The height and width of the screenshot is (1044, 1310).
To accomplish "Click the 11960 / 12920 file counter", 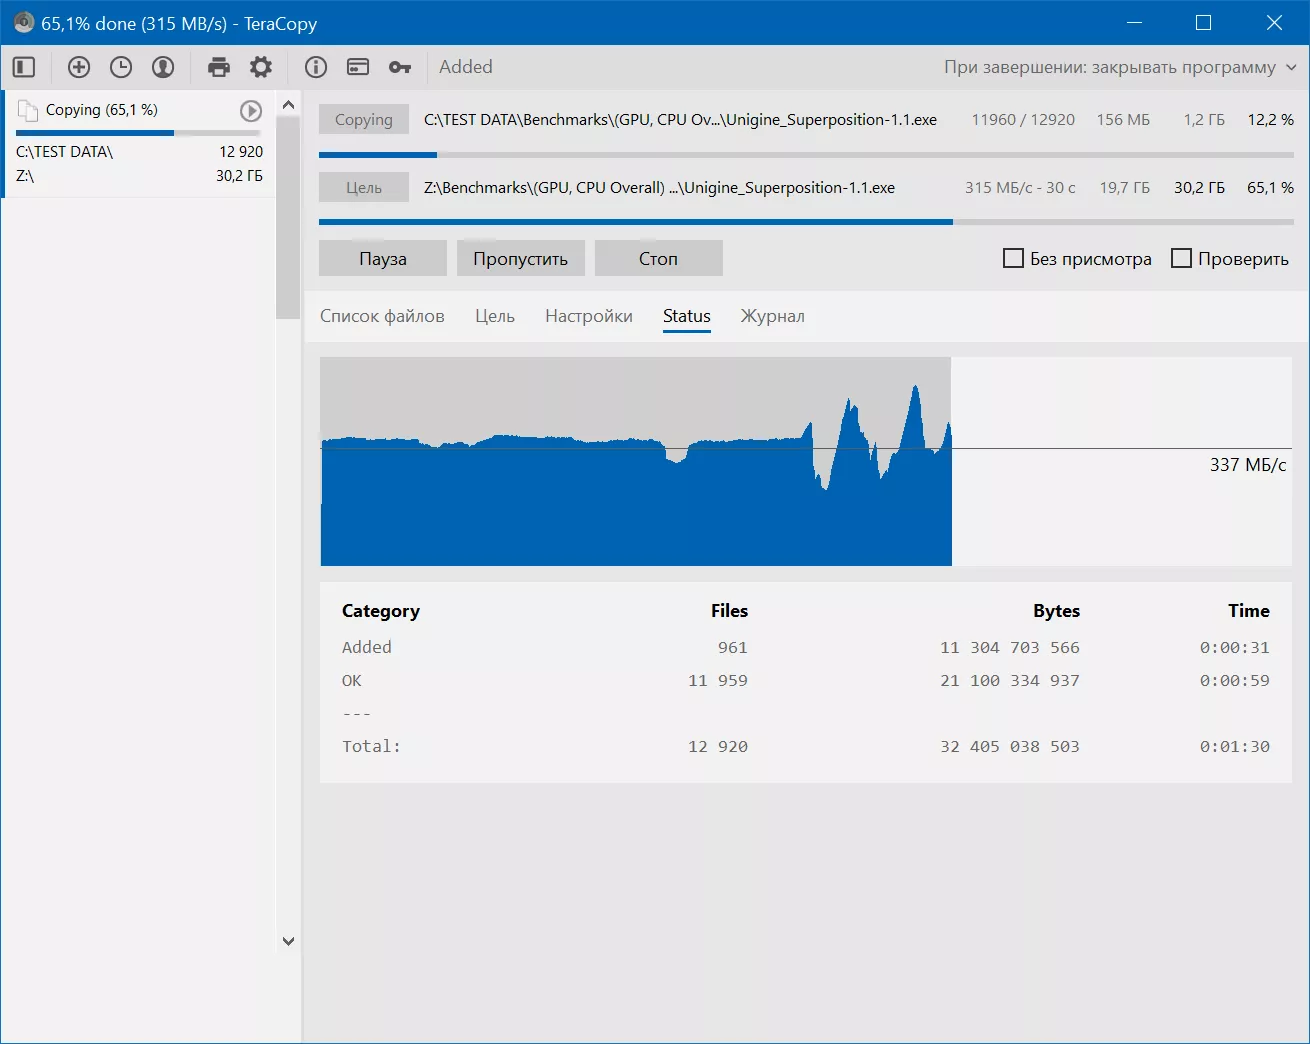I will click(x=1023, y=120).
